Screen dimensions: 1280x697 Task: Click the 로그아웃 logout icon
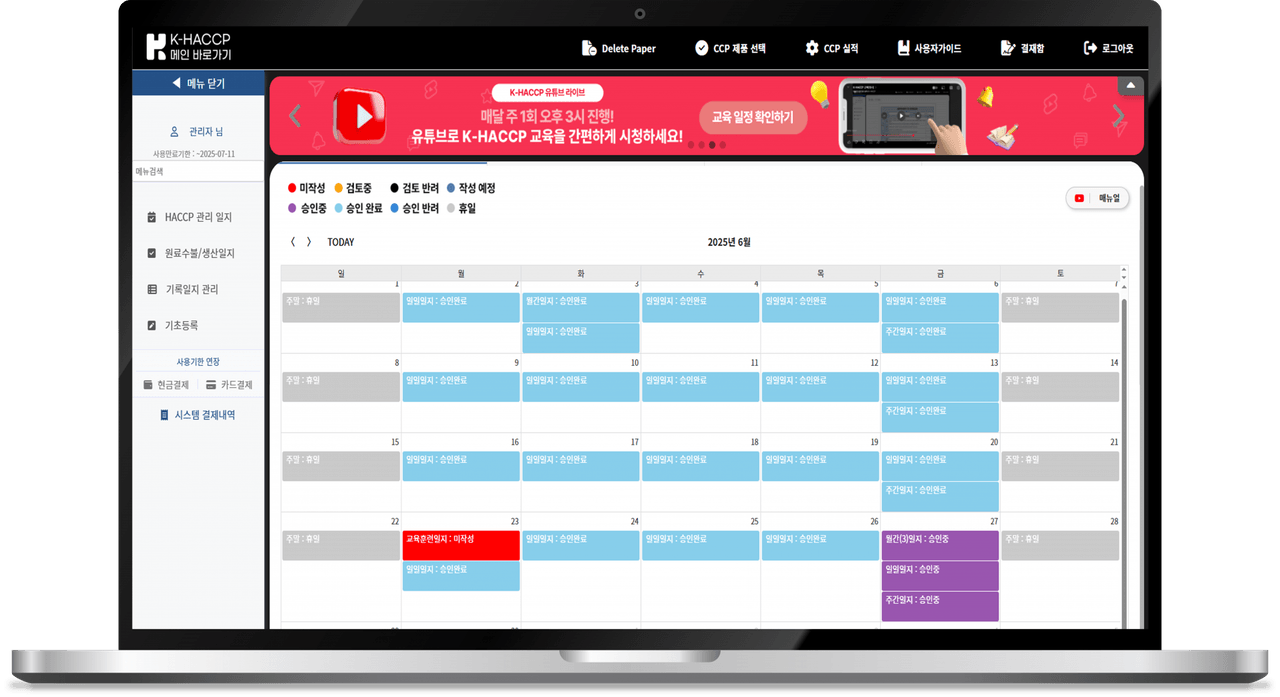pos(1090,48)
